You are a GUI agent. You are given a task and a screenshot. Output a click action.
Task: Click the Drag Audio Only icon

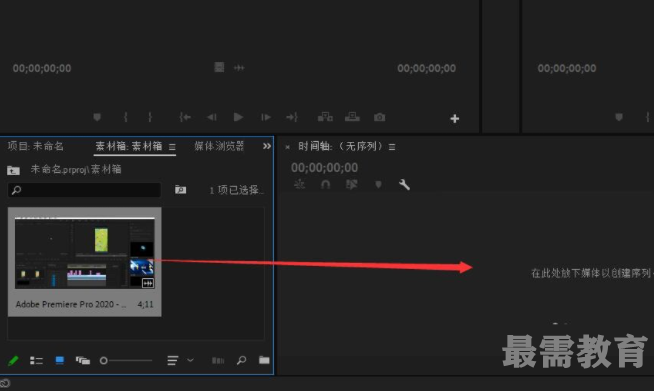[239, 68]
